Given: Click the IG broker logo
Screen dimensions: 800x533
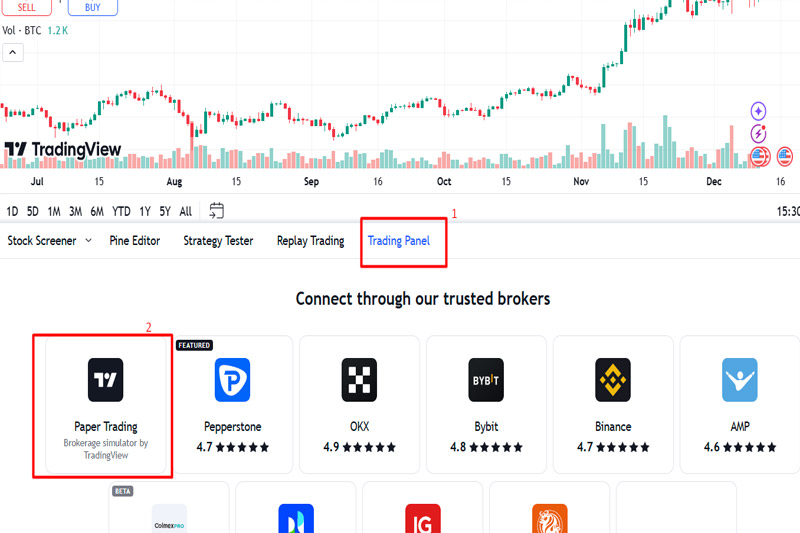Looking at the screenshot, I should [x=423, y=519].
